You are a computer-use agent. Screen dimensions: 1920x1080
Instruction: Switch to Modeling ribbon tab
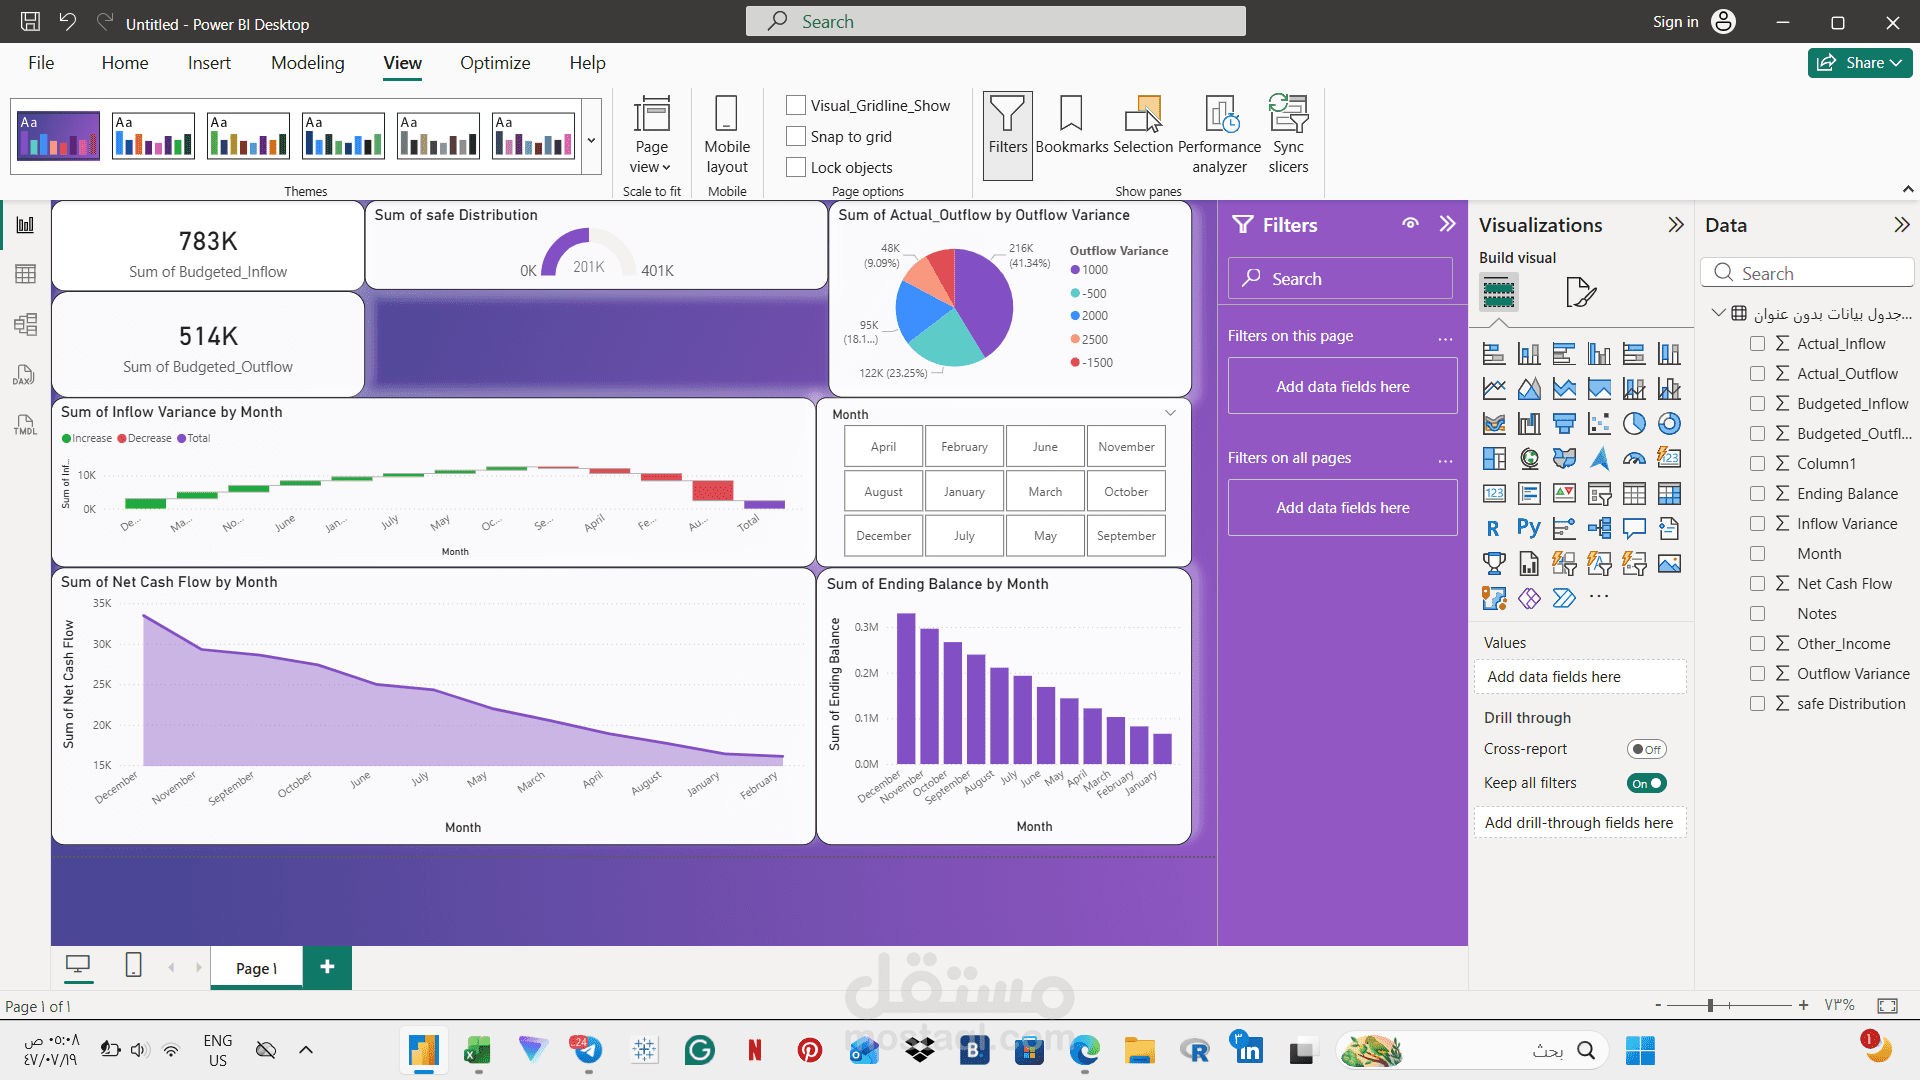pos(307,63)
